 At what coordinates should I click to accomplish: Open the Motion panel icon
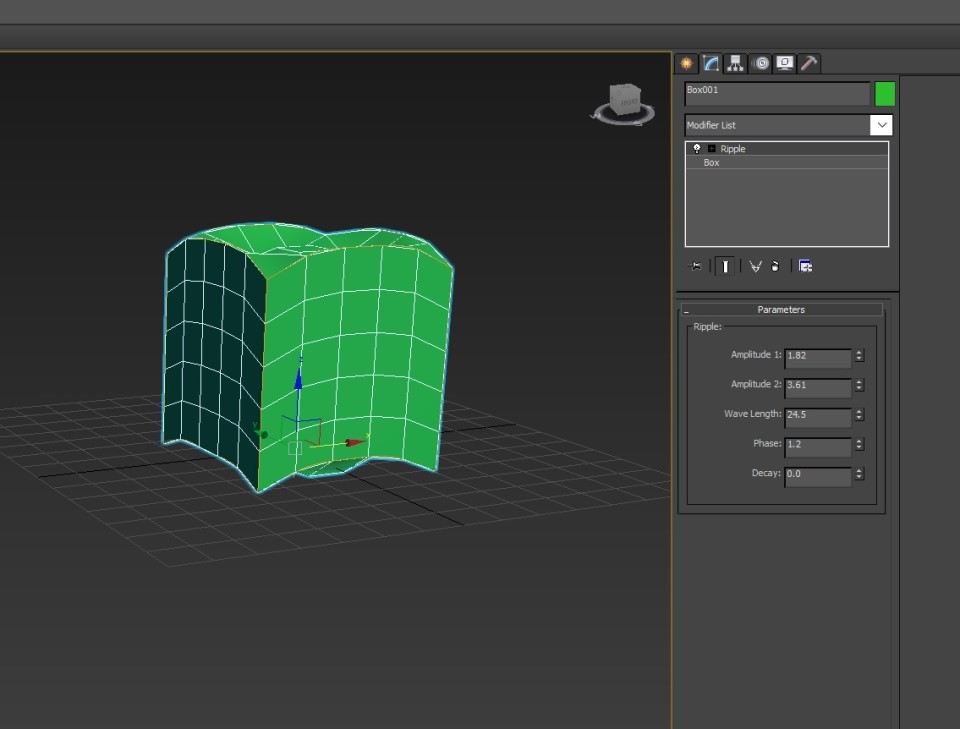click(761, 63)
